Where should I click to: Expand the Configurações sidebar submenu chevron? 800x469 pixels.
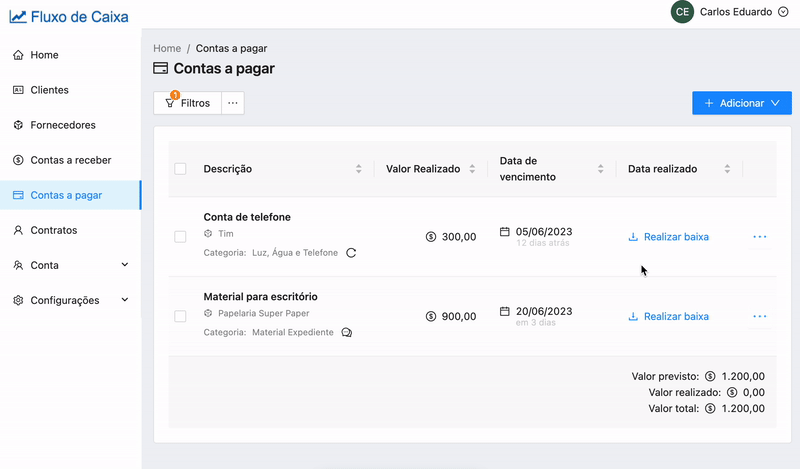click(125, 300)
